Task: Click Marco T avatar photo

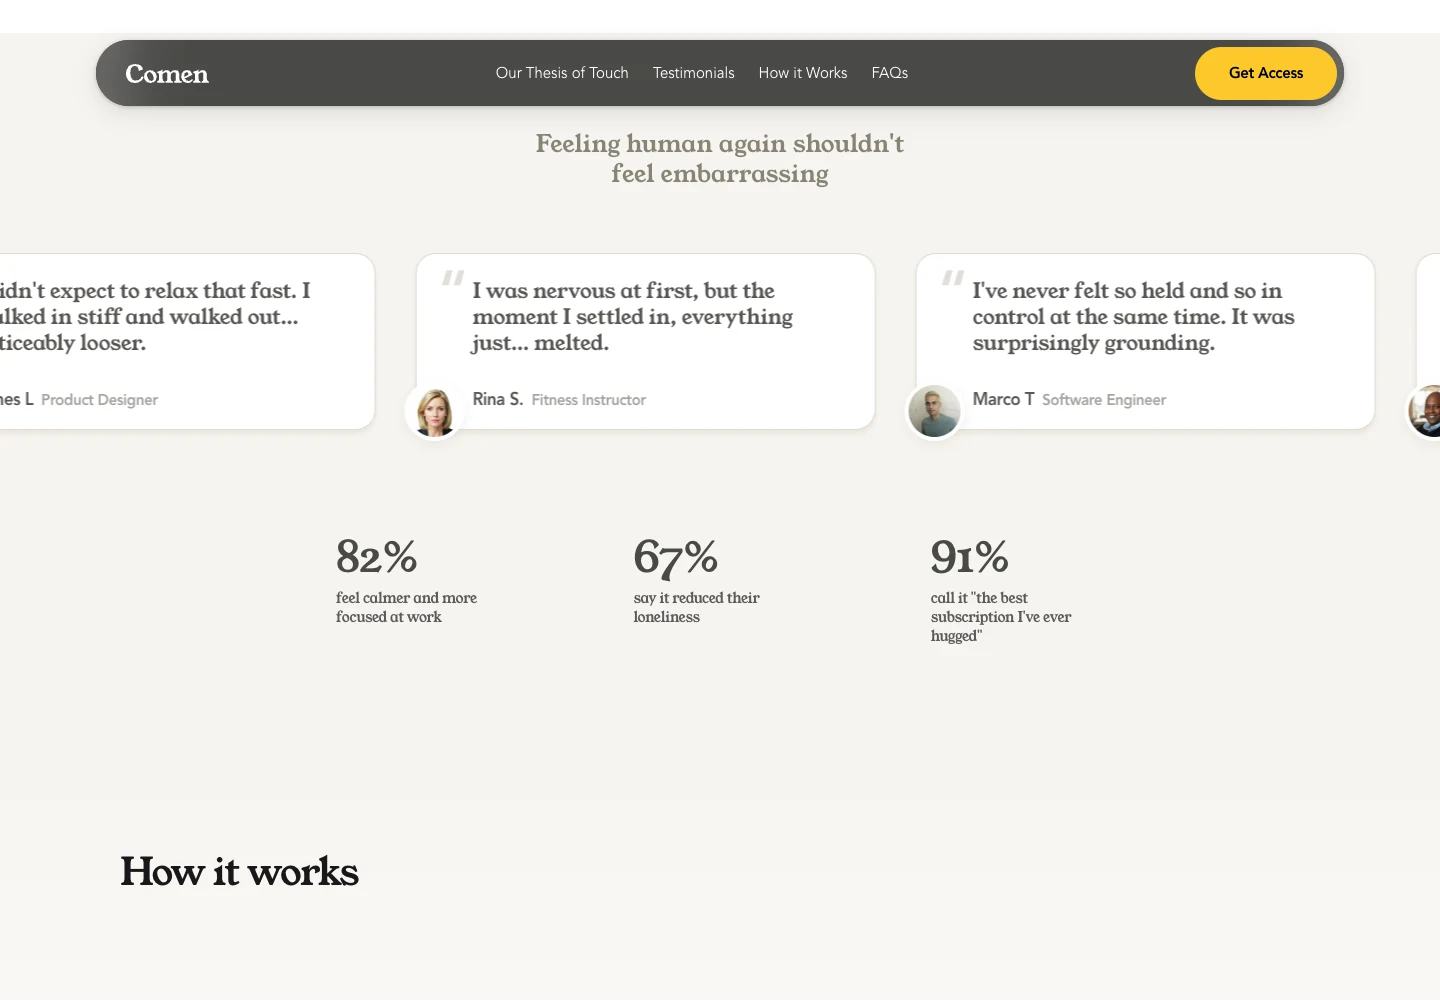Action: (935, 411)
